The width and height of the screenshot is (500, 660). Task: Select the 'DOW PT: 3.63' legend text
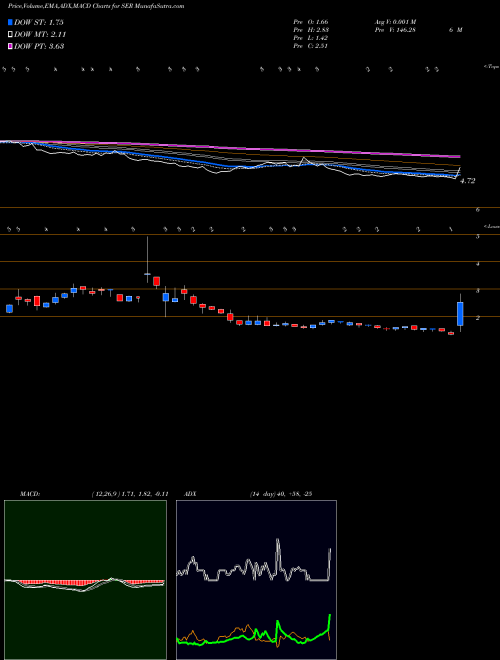pos(39,46)
